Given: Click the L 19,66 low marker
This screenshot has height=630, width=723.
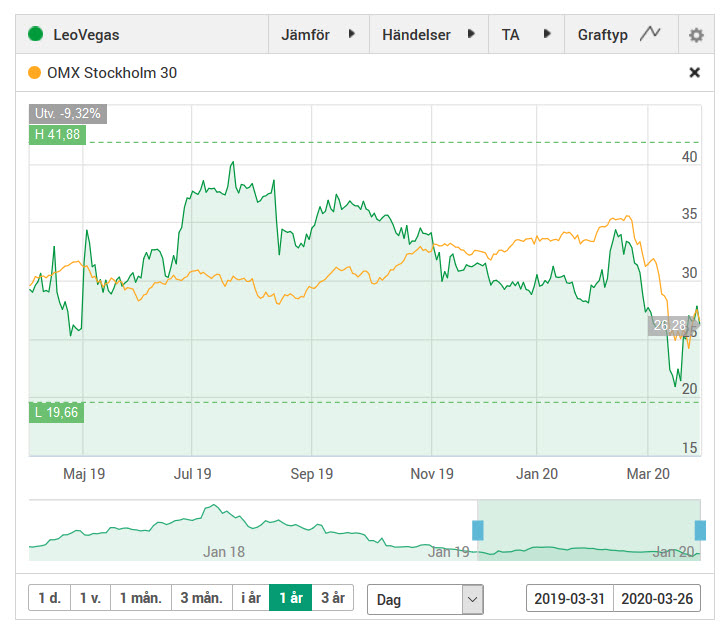Looking at the screenshot, I should pyautogui.click(x=56, y=412).
